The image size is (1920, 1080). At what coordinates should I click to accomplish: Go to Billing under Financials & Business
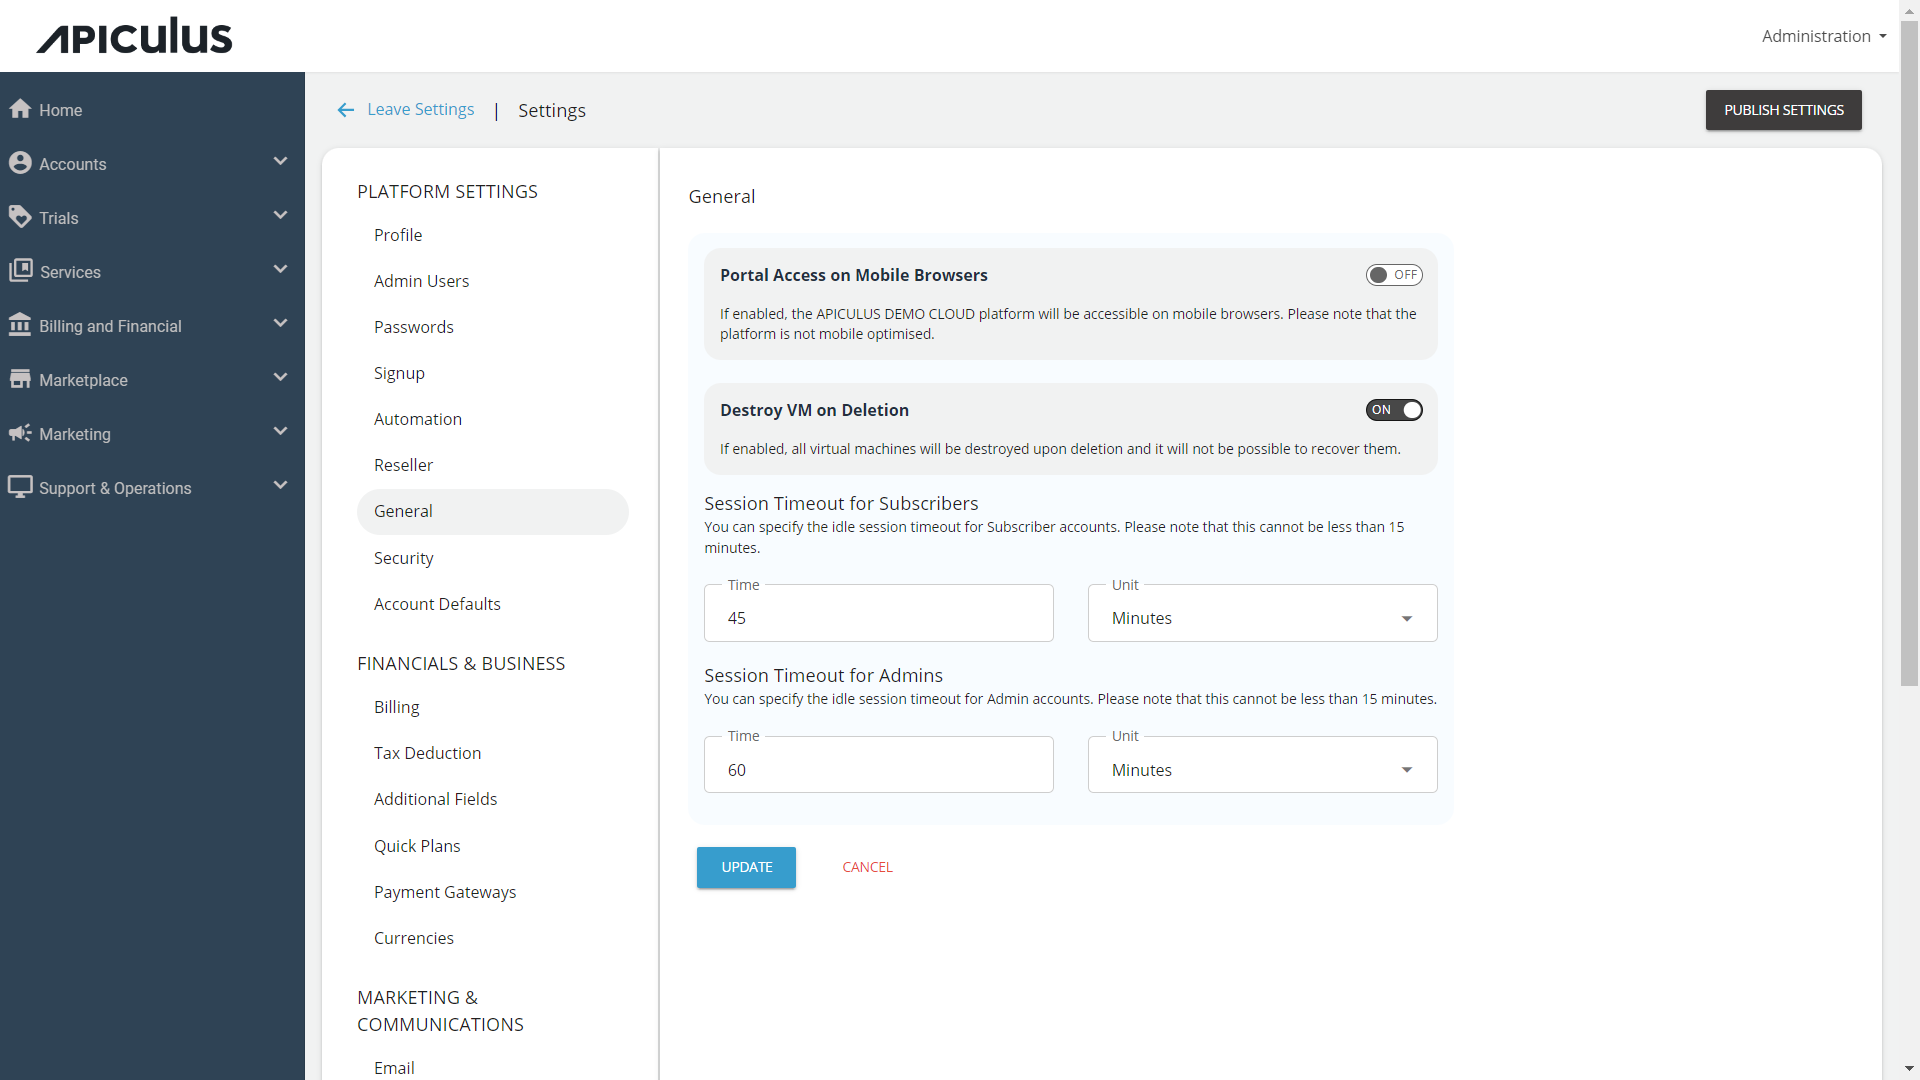(396, 707)
